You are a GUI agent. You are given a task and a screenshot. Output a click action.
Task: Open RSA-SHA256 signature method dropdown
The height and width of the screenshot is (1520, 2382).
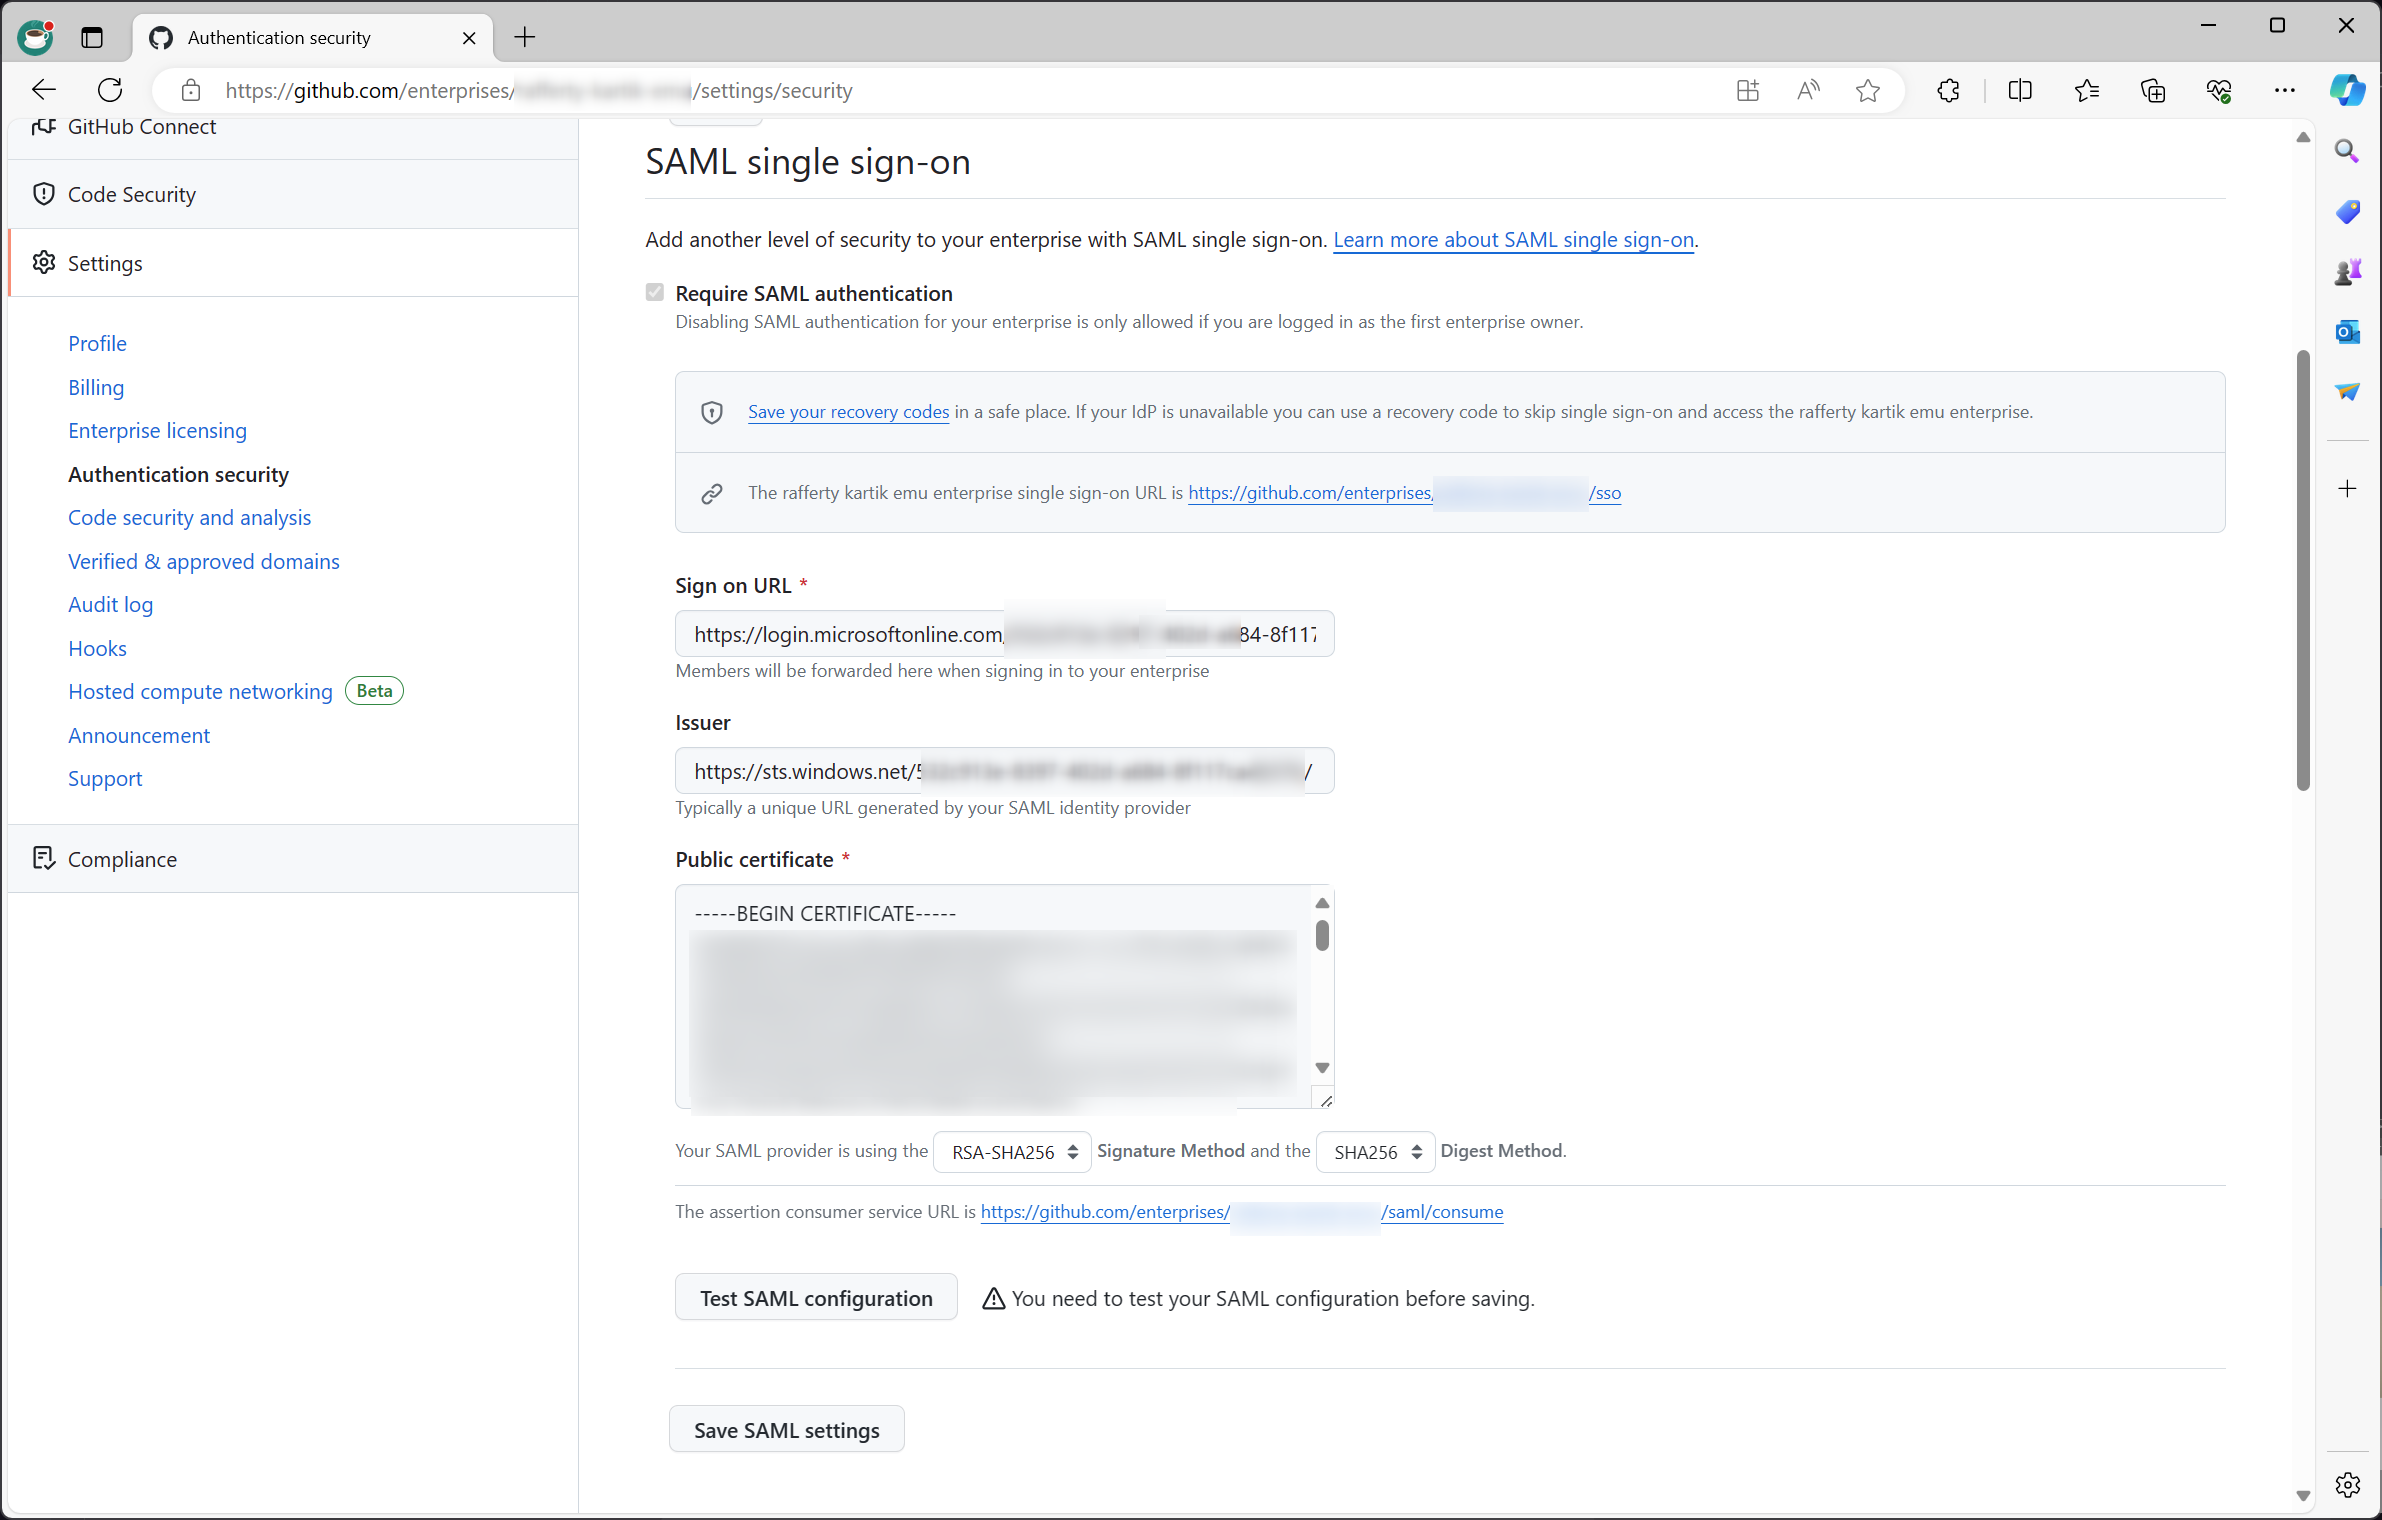click(x=1012, y=1152)
